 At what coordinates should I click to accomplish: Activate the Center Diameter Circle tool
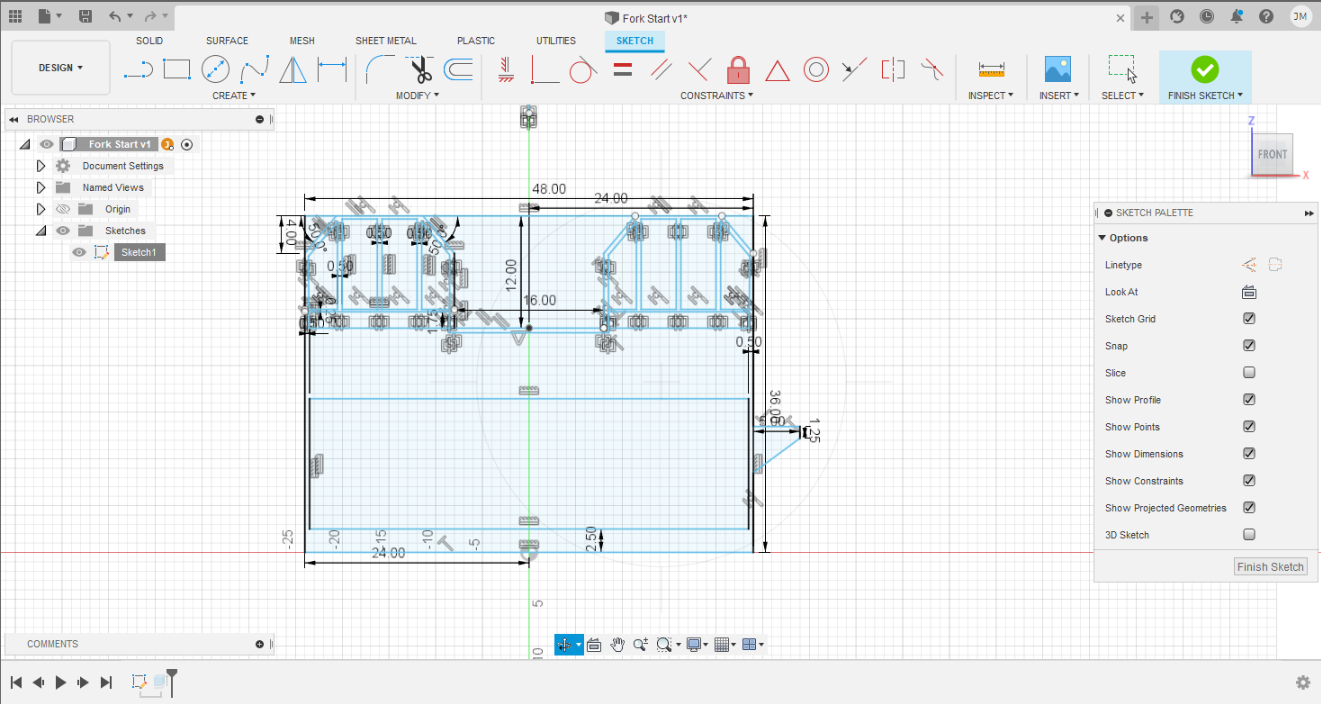point(214,68)
